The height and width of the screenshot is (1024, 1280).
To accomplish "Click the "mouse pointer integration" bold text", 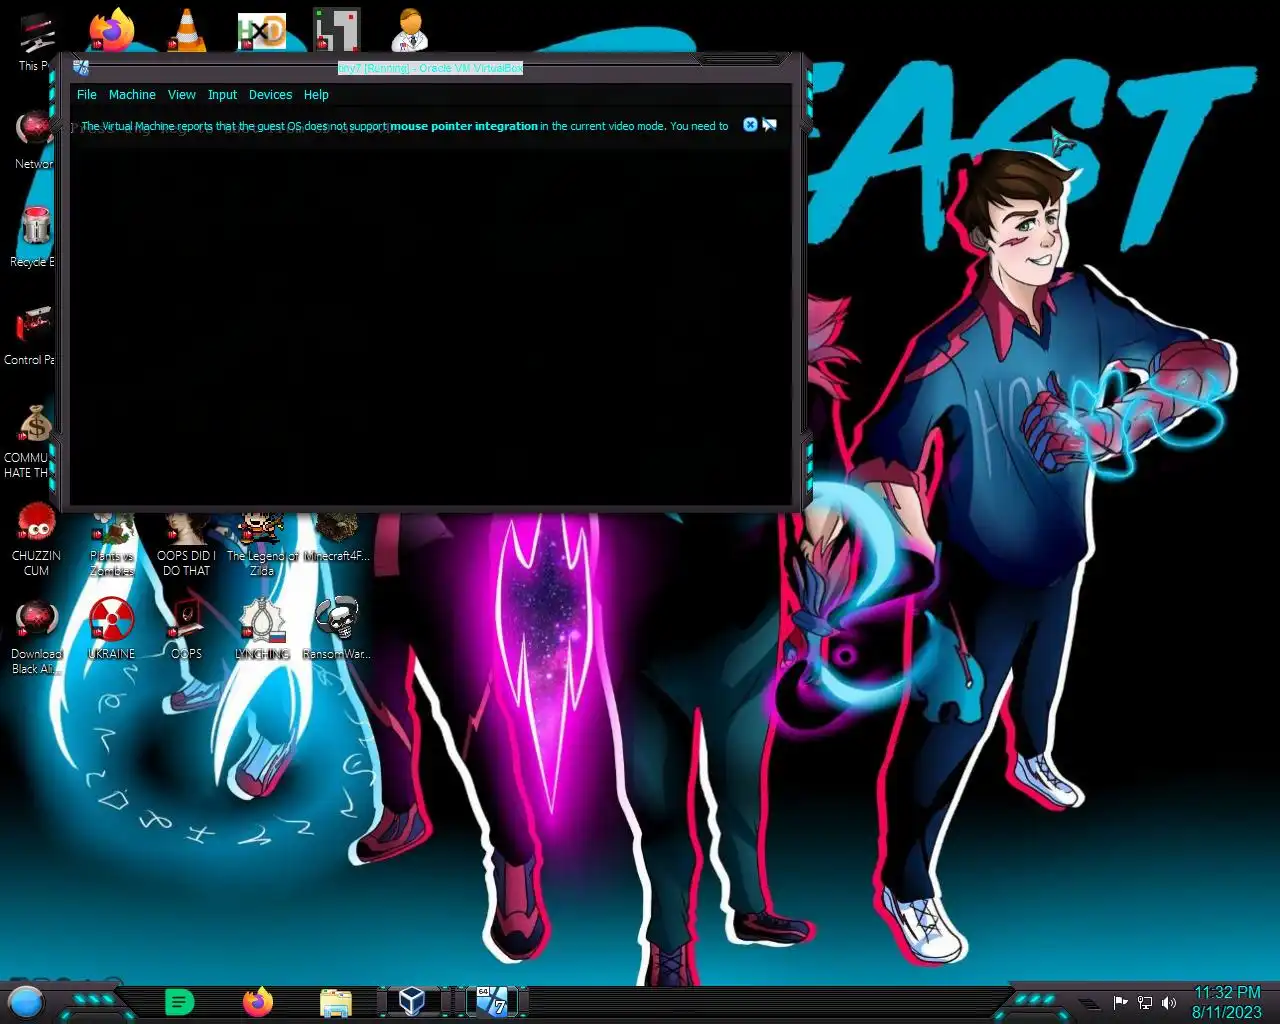I will coord(464,126).
